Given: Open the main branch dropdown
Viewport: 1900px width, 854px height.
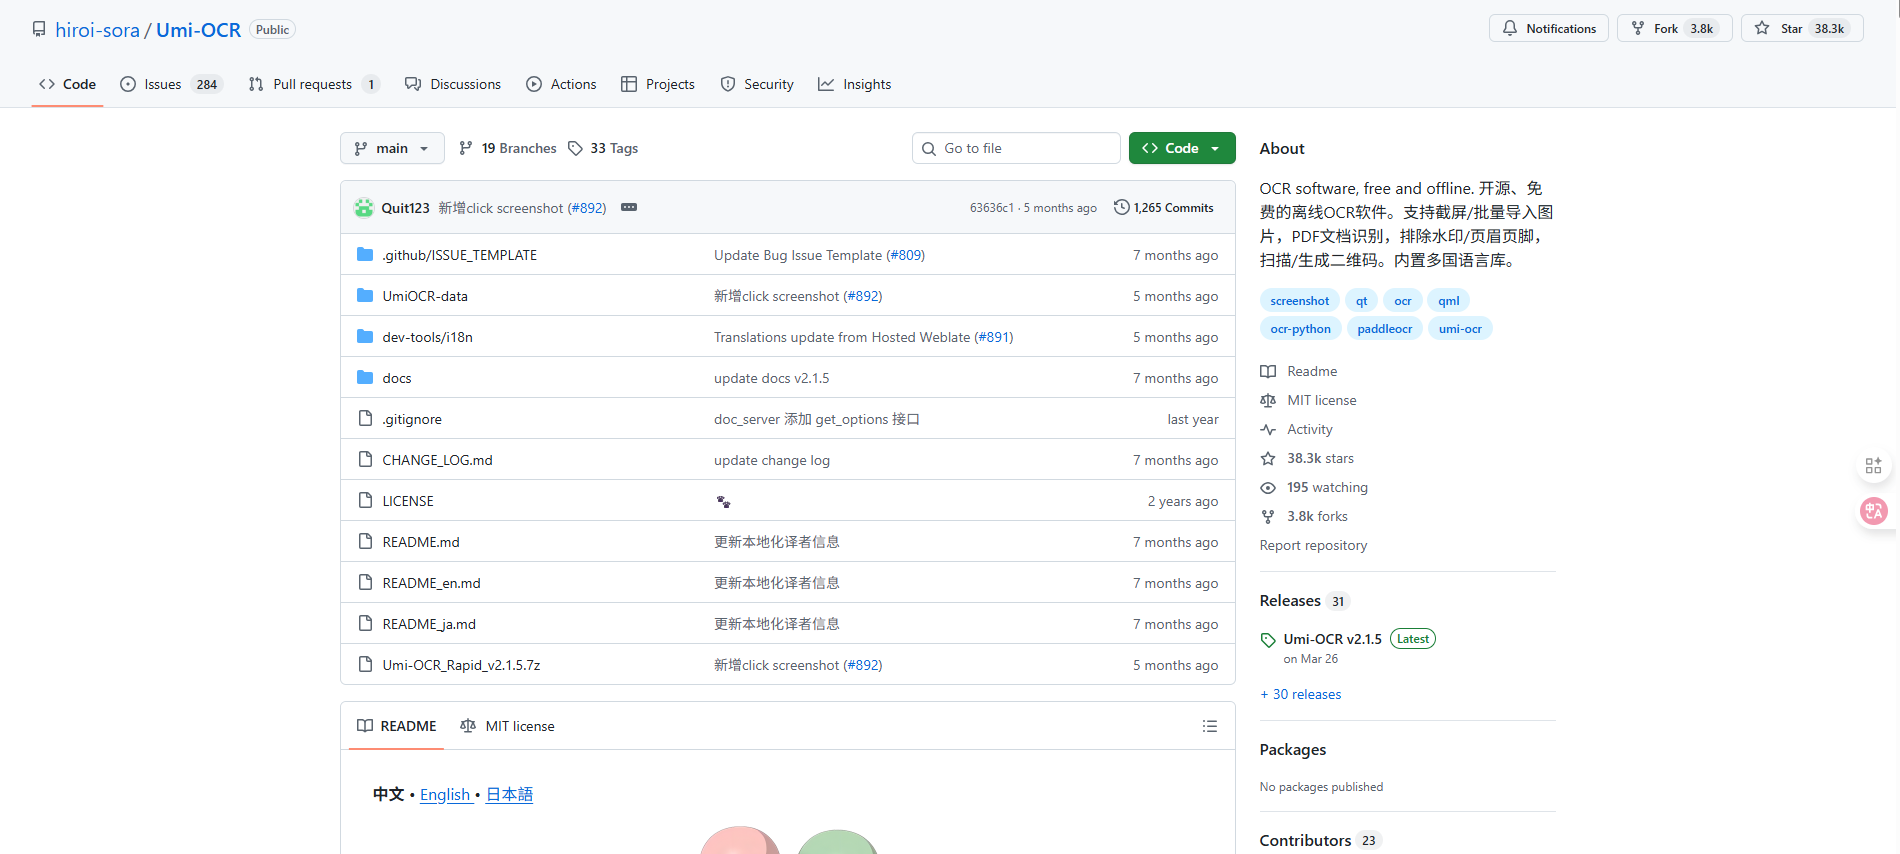Looking at the screenshot, I should tap(392, 148).
